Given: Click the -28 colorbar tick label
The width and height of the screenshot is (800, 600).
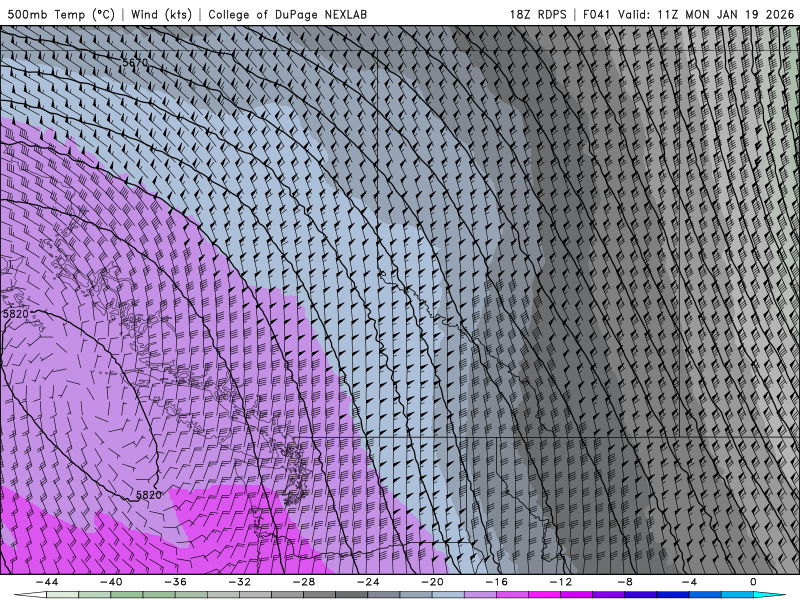Looking at the screenshot, I should tap(304, 582).
